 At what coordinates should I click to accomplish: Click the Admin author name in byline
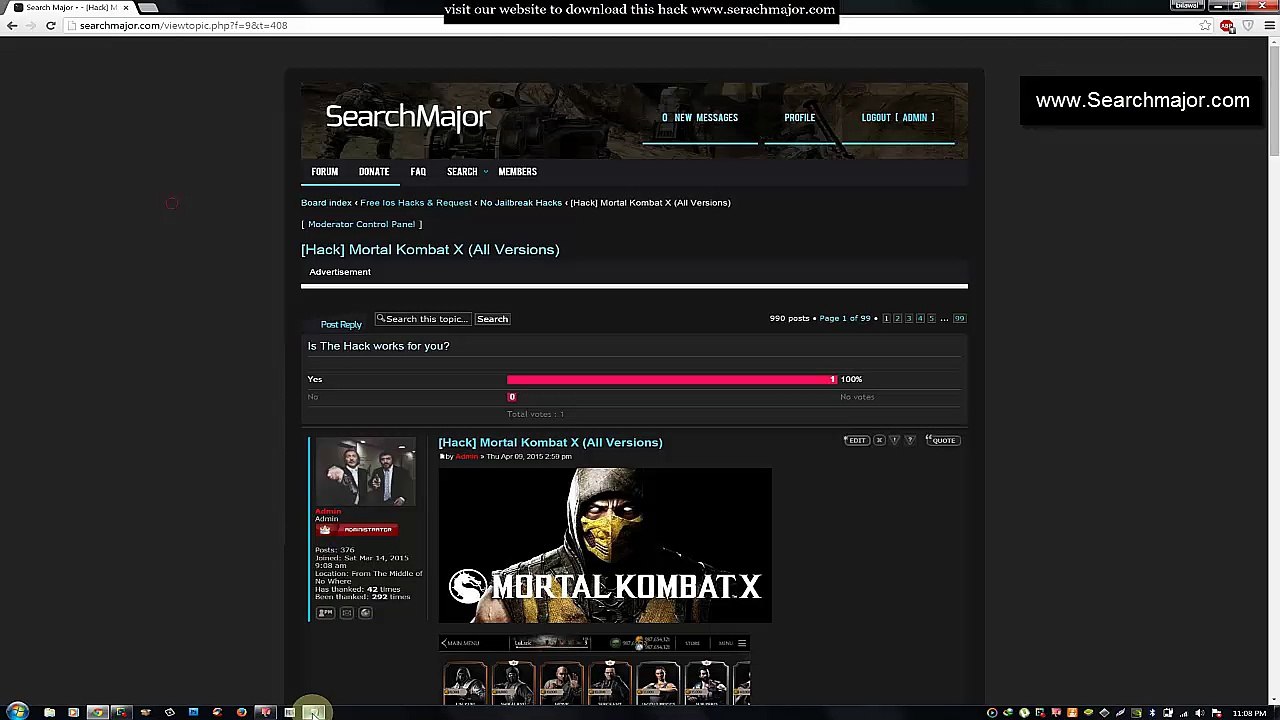coord(467,457)
